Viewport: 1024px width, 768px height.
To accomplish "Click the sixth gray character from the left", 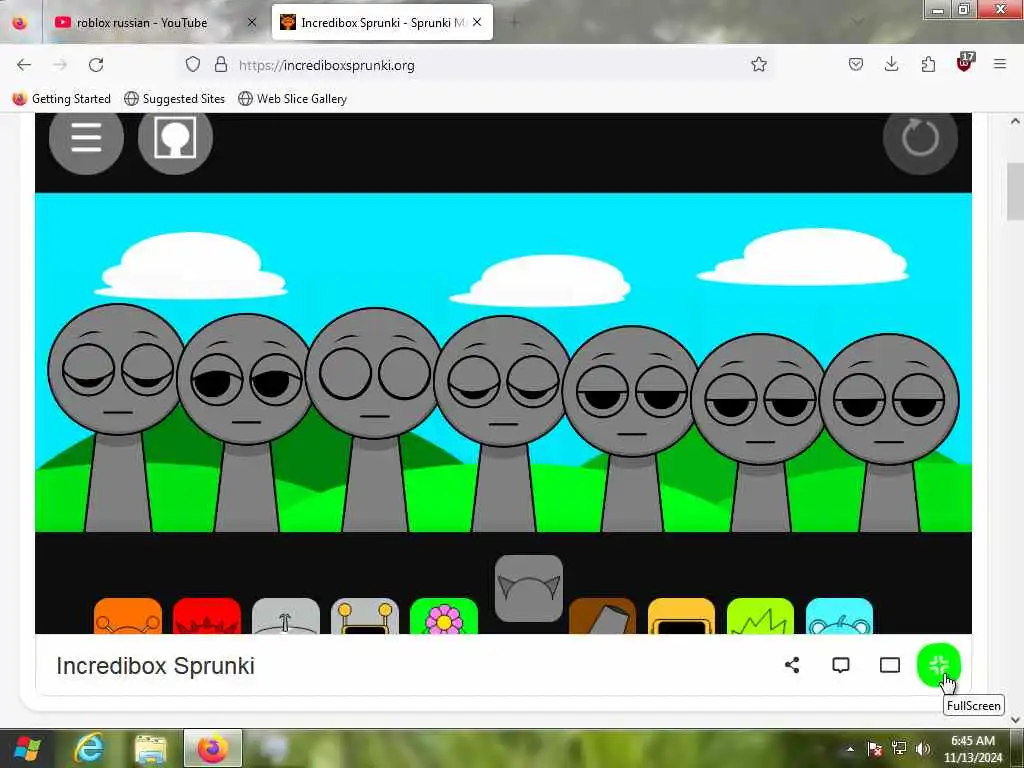I will pyautogui.click(x=760, y=433).
